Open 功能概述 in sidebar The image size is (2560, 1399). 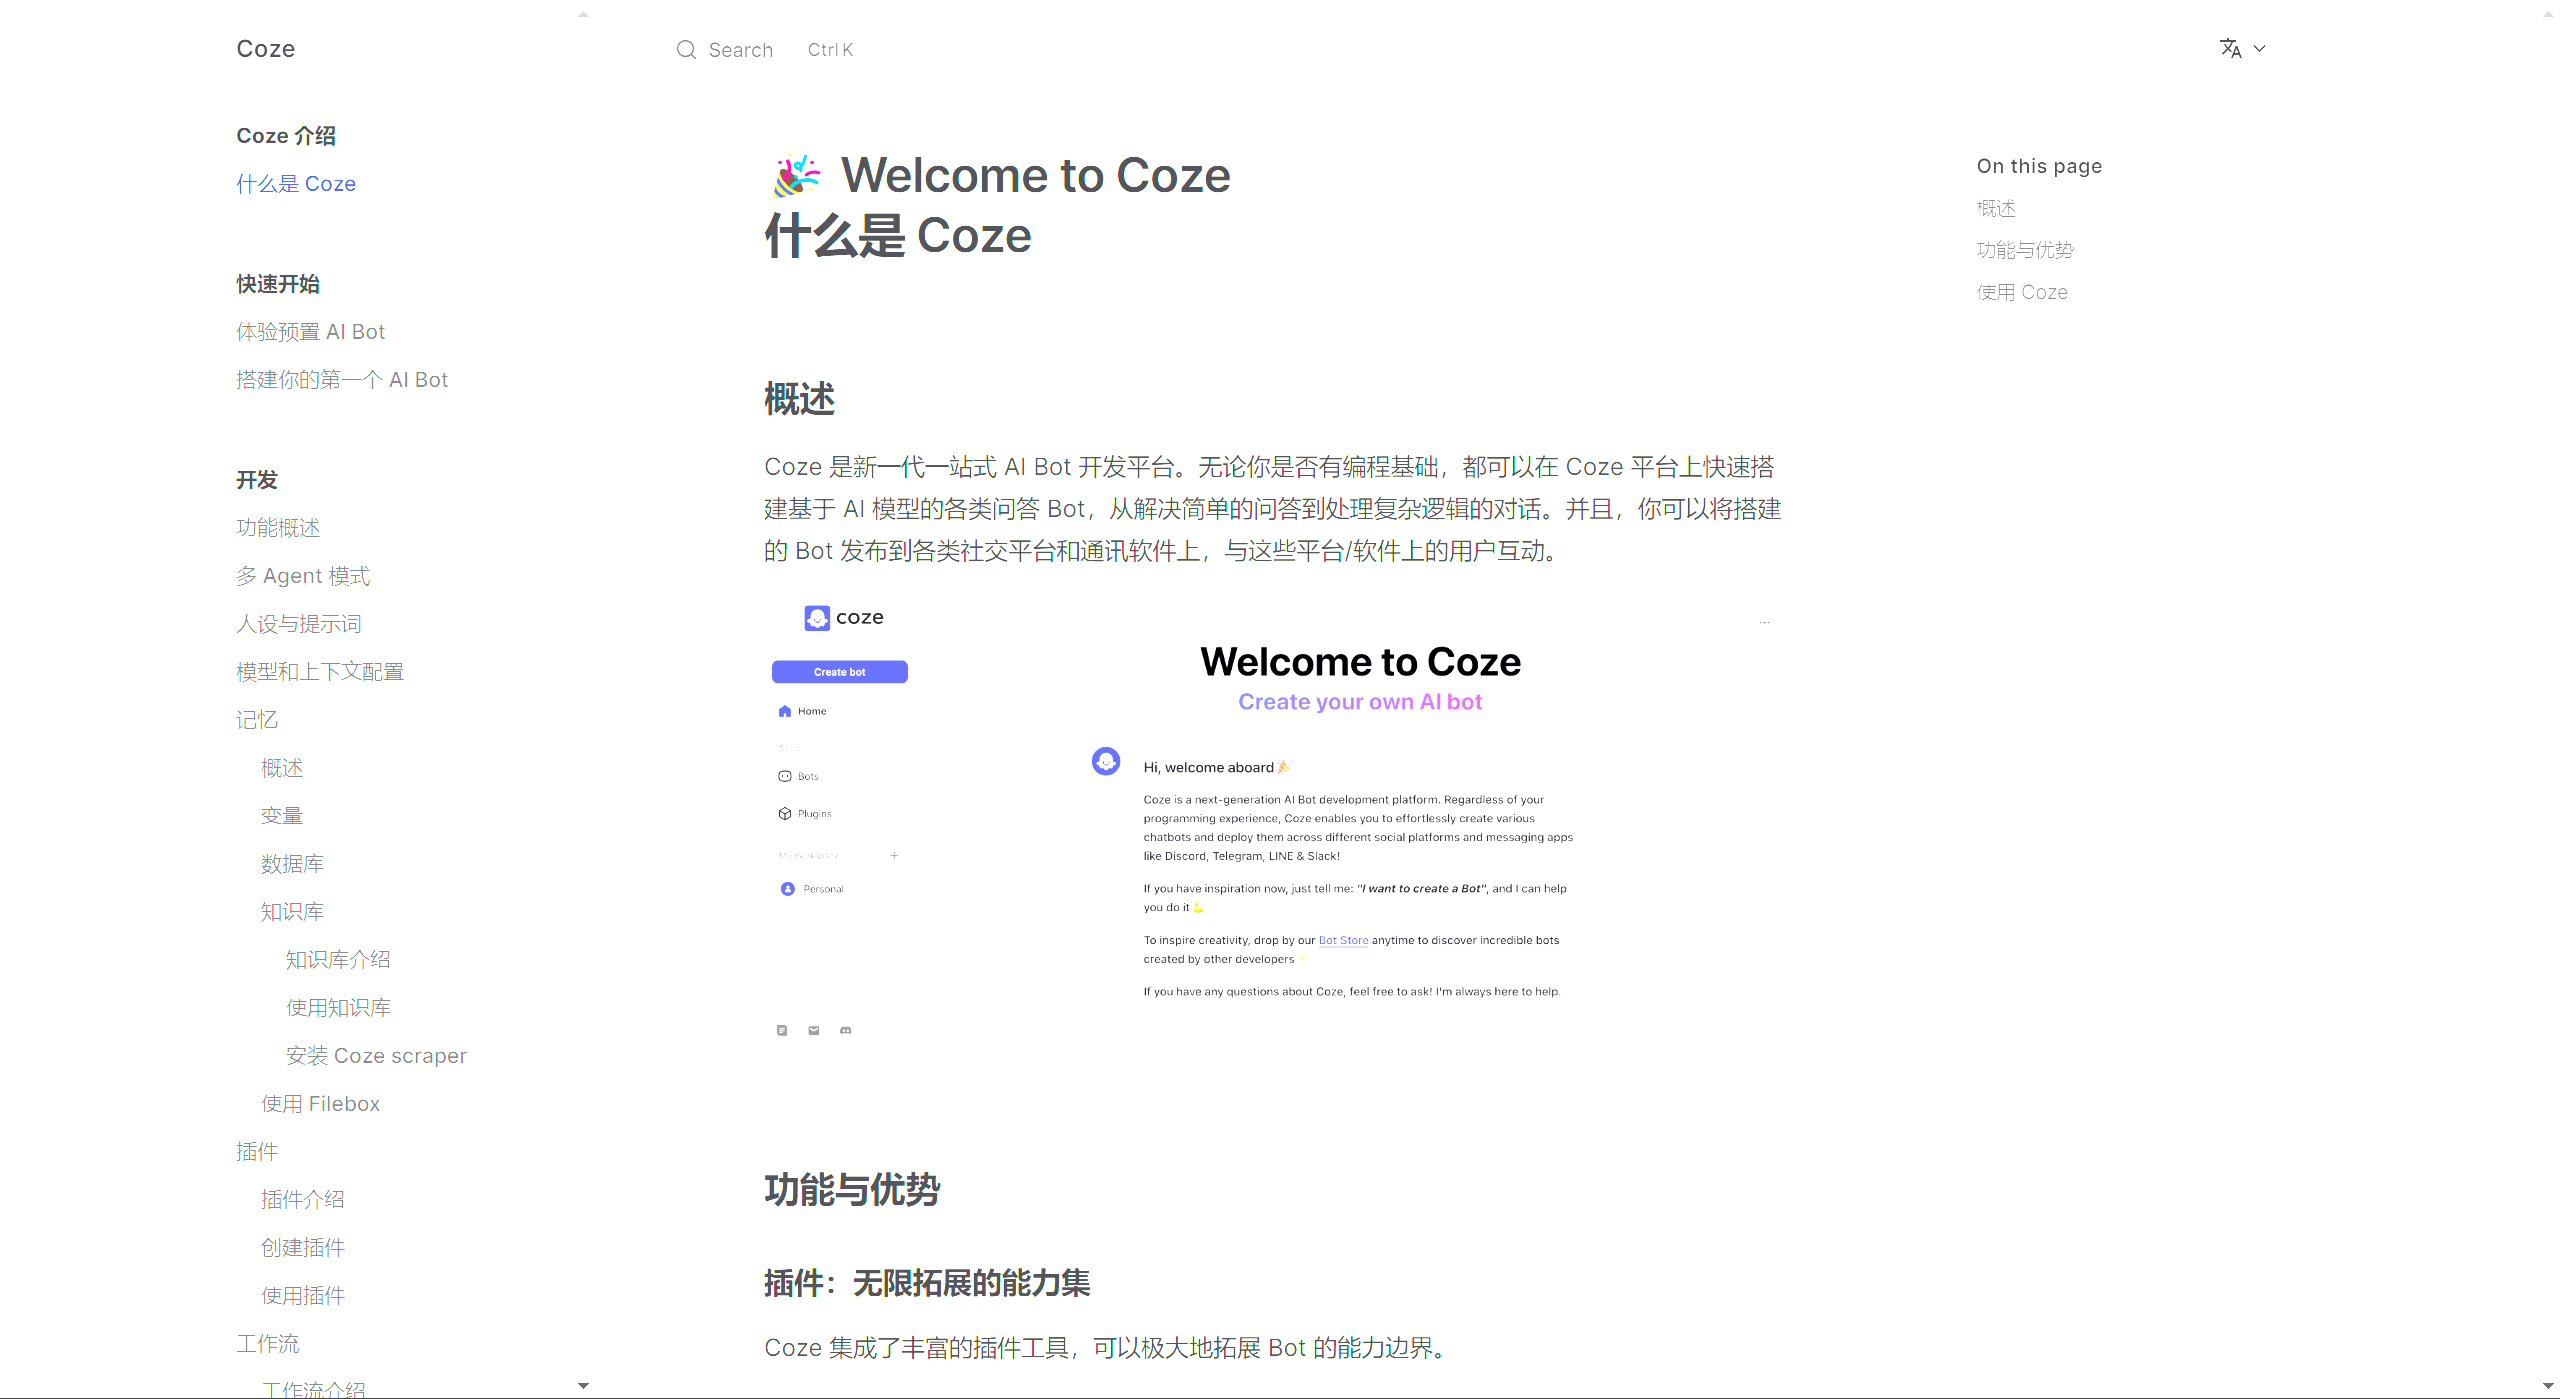(x=278, y=528)
